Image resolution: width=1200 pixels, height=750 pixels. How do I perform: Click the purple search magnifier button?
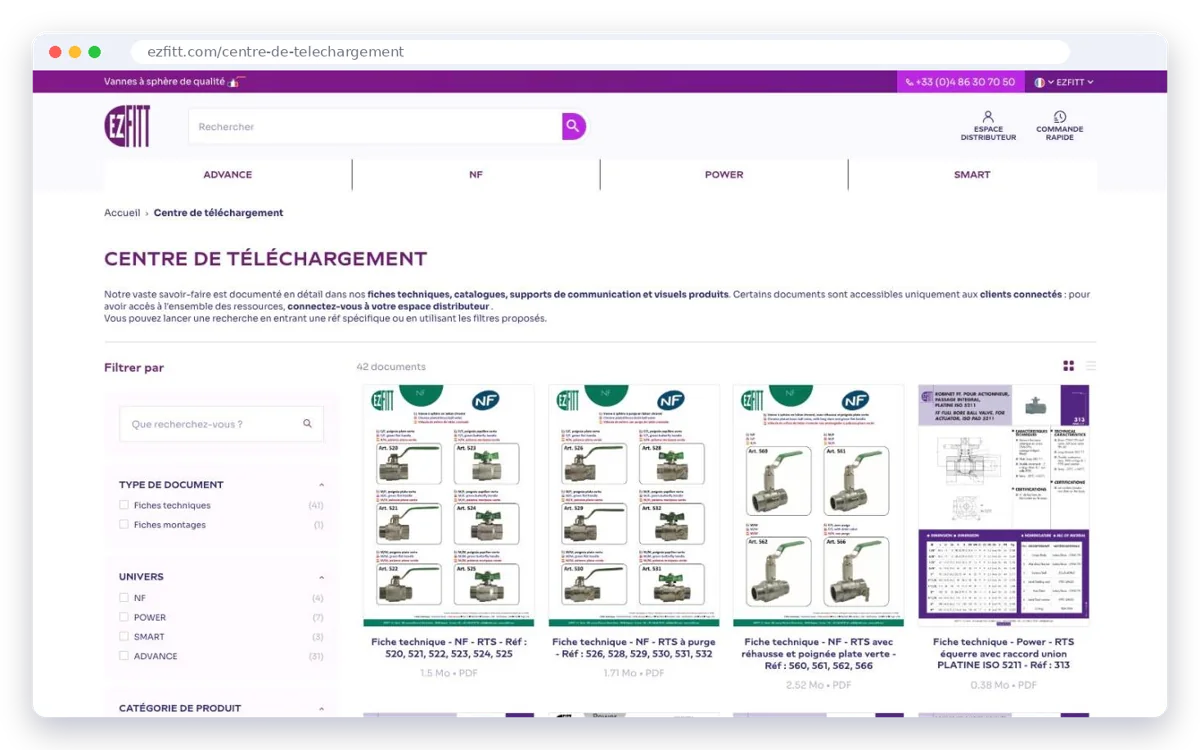point(573,126)
